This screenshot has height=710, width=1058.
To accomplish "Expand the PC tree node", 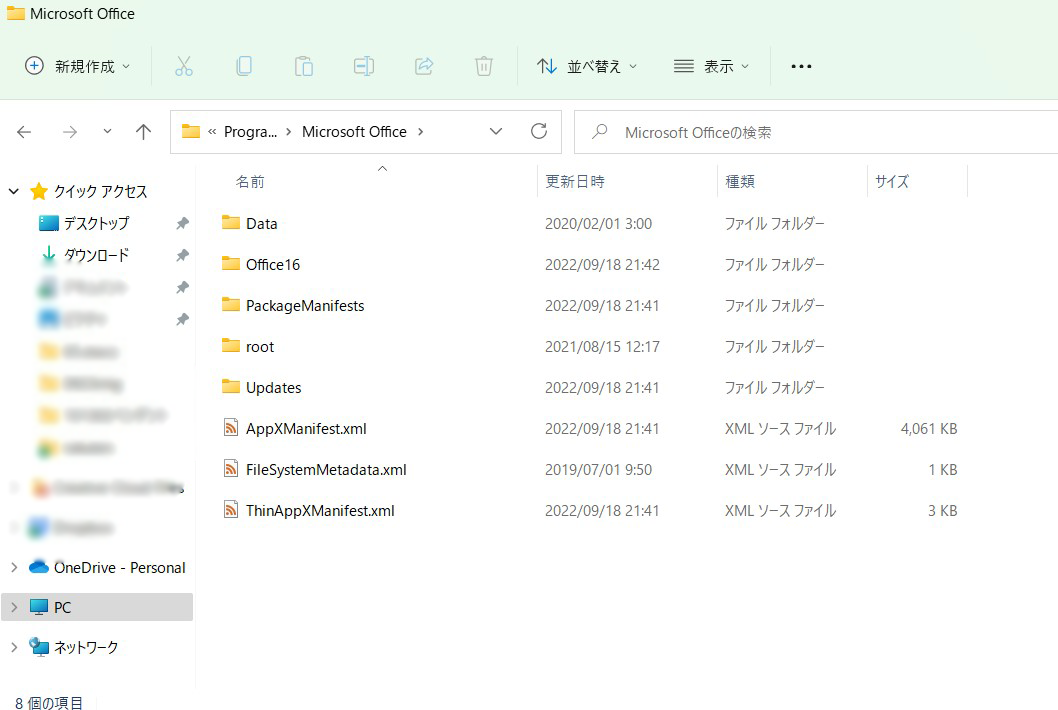I will 13,607.
